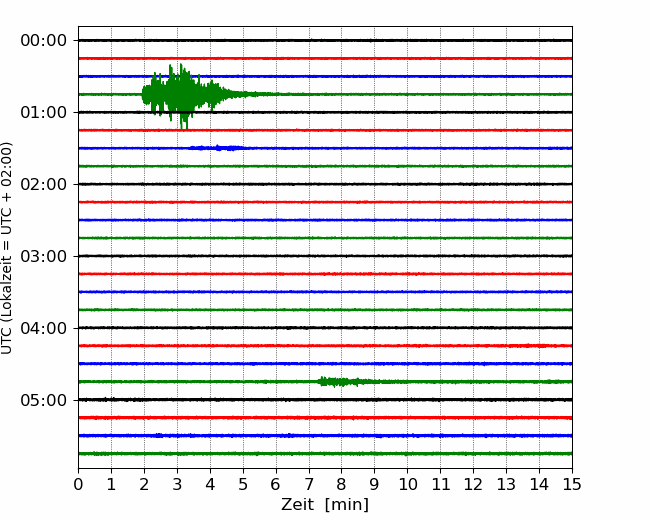Click the x-axis tick label 1
The image size is (650, 520).
111,484
